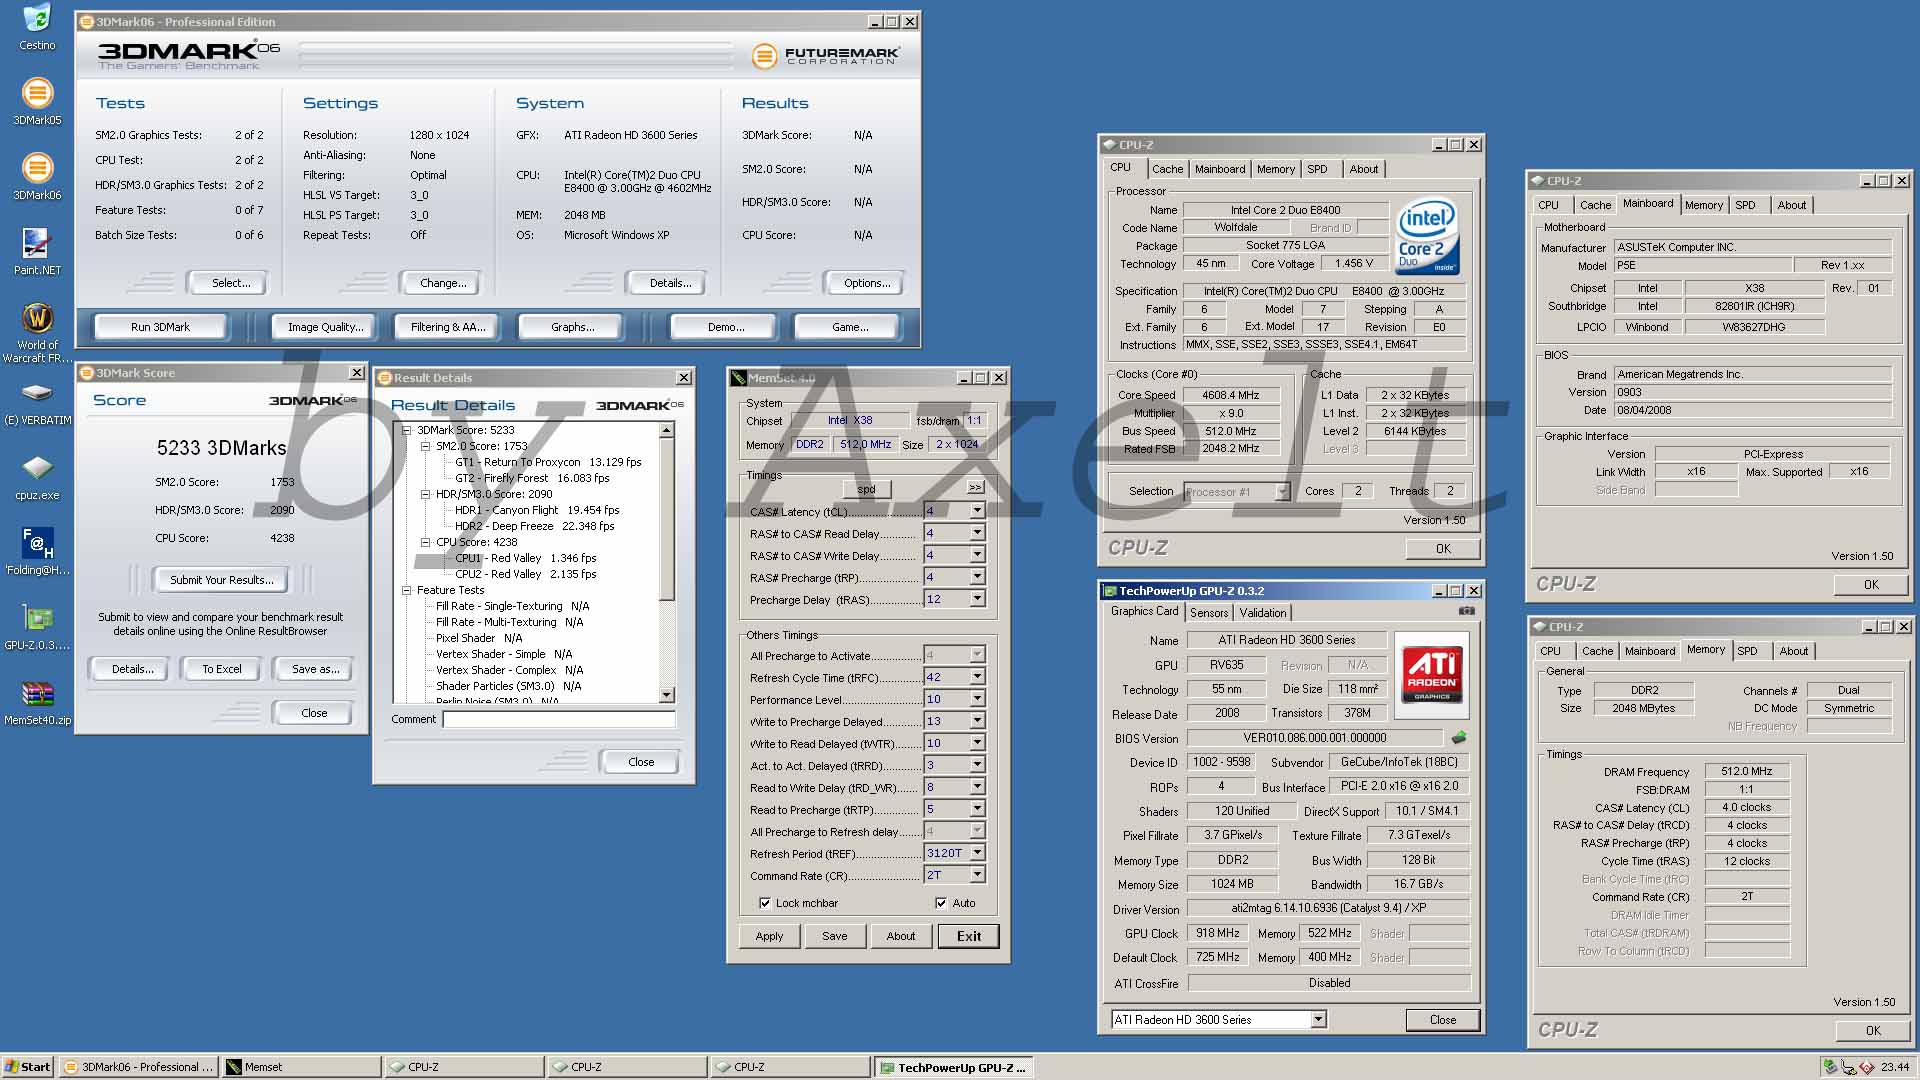Toggle the Lock mchbar checkbox

765,903
